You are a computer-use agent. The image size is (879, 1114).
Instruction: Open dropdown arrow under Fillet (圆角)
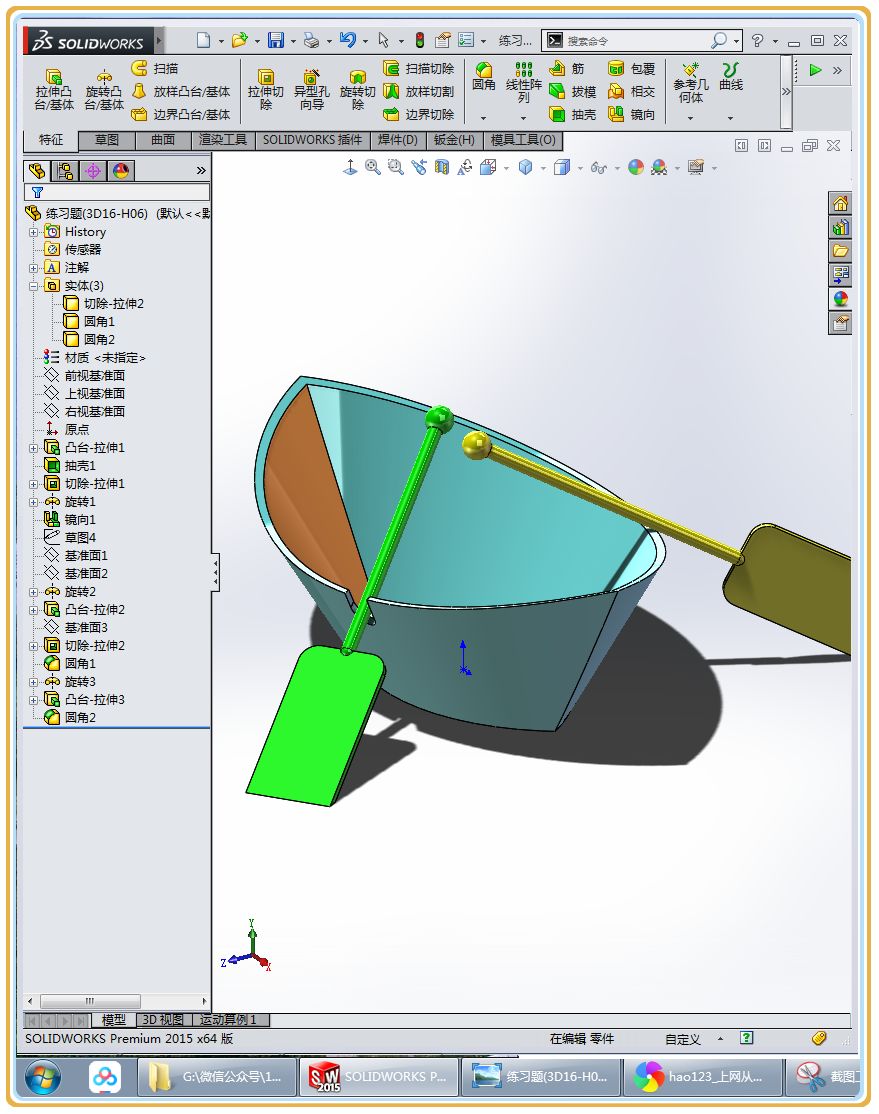pyautogui.click(x=483, y=118)
